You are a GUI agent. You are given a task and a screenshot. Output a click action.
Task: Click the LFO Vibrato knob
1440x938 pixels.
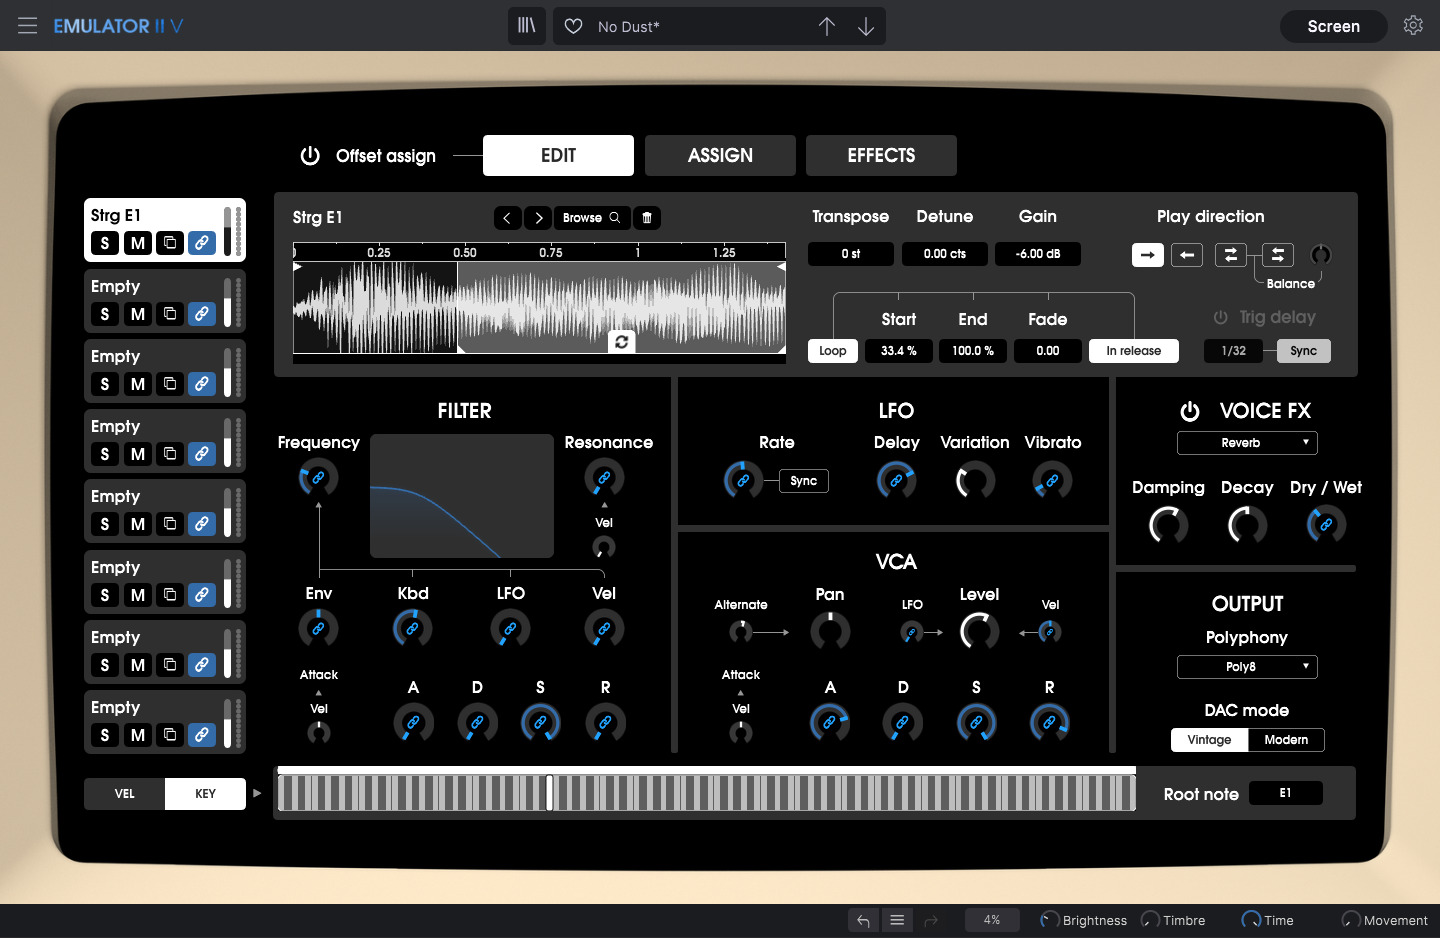(x=1052, y=481)
